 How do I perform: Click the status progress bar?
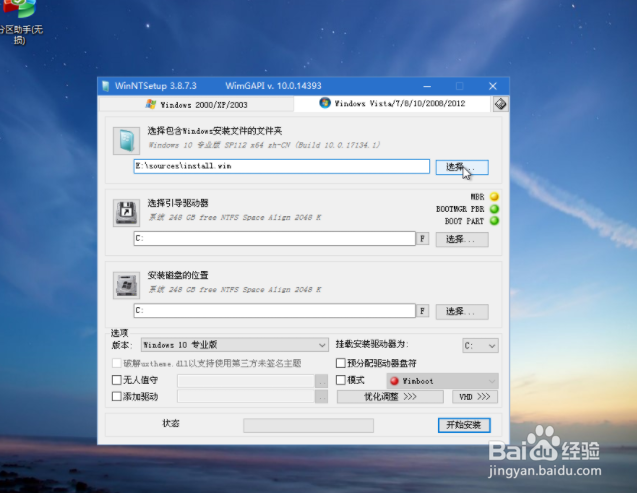tap(308, 426)
